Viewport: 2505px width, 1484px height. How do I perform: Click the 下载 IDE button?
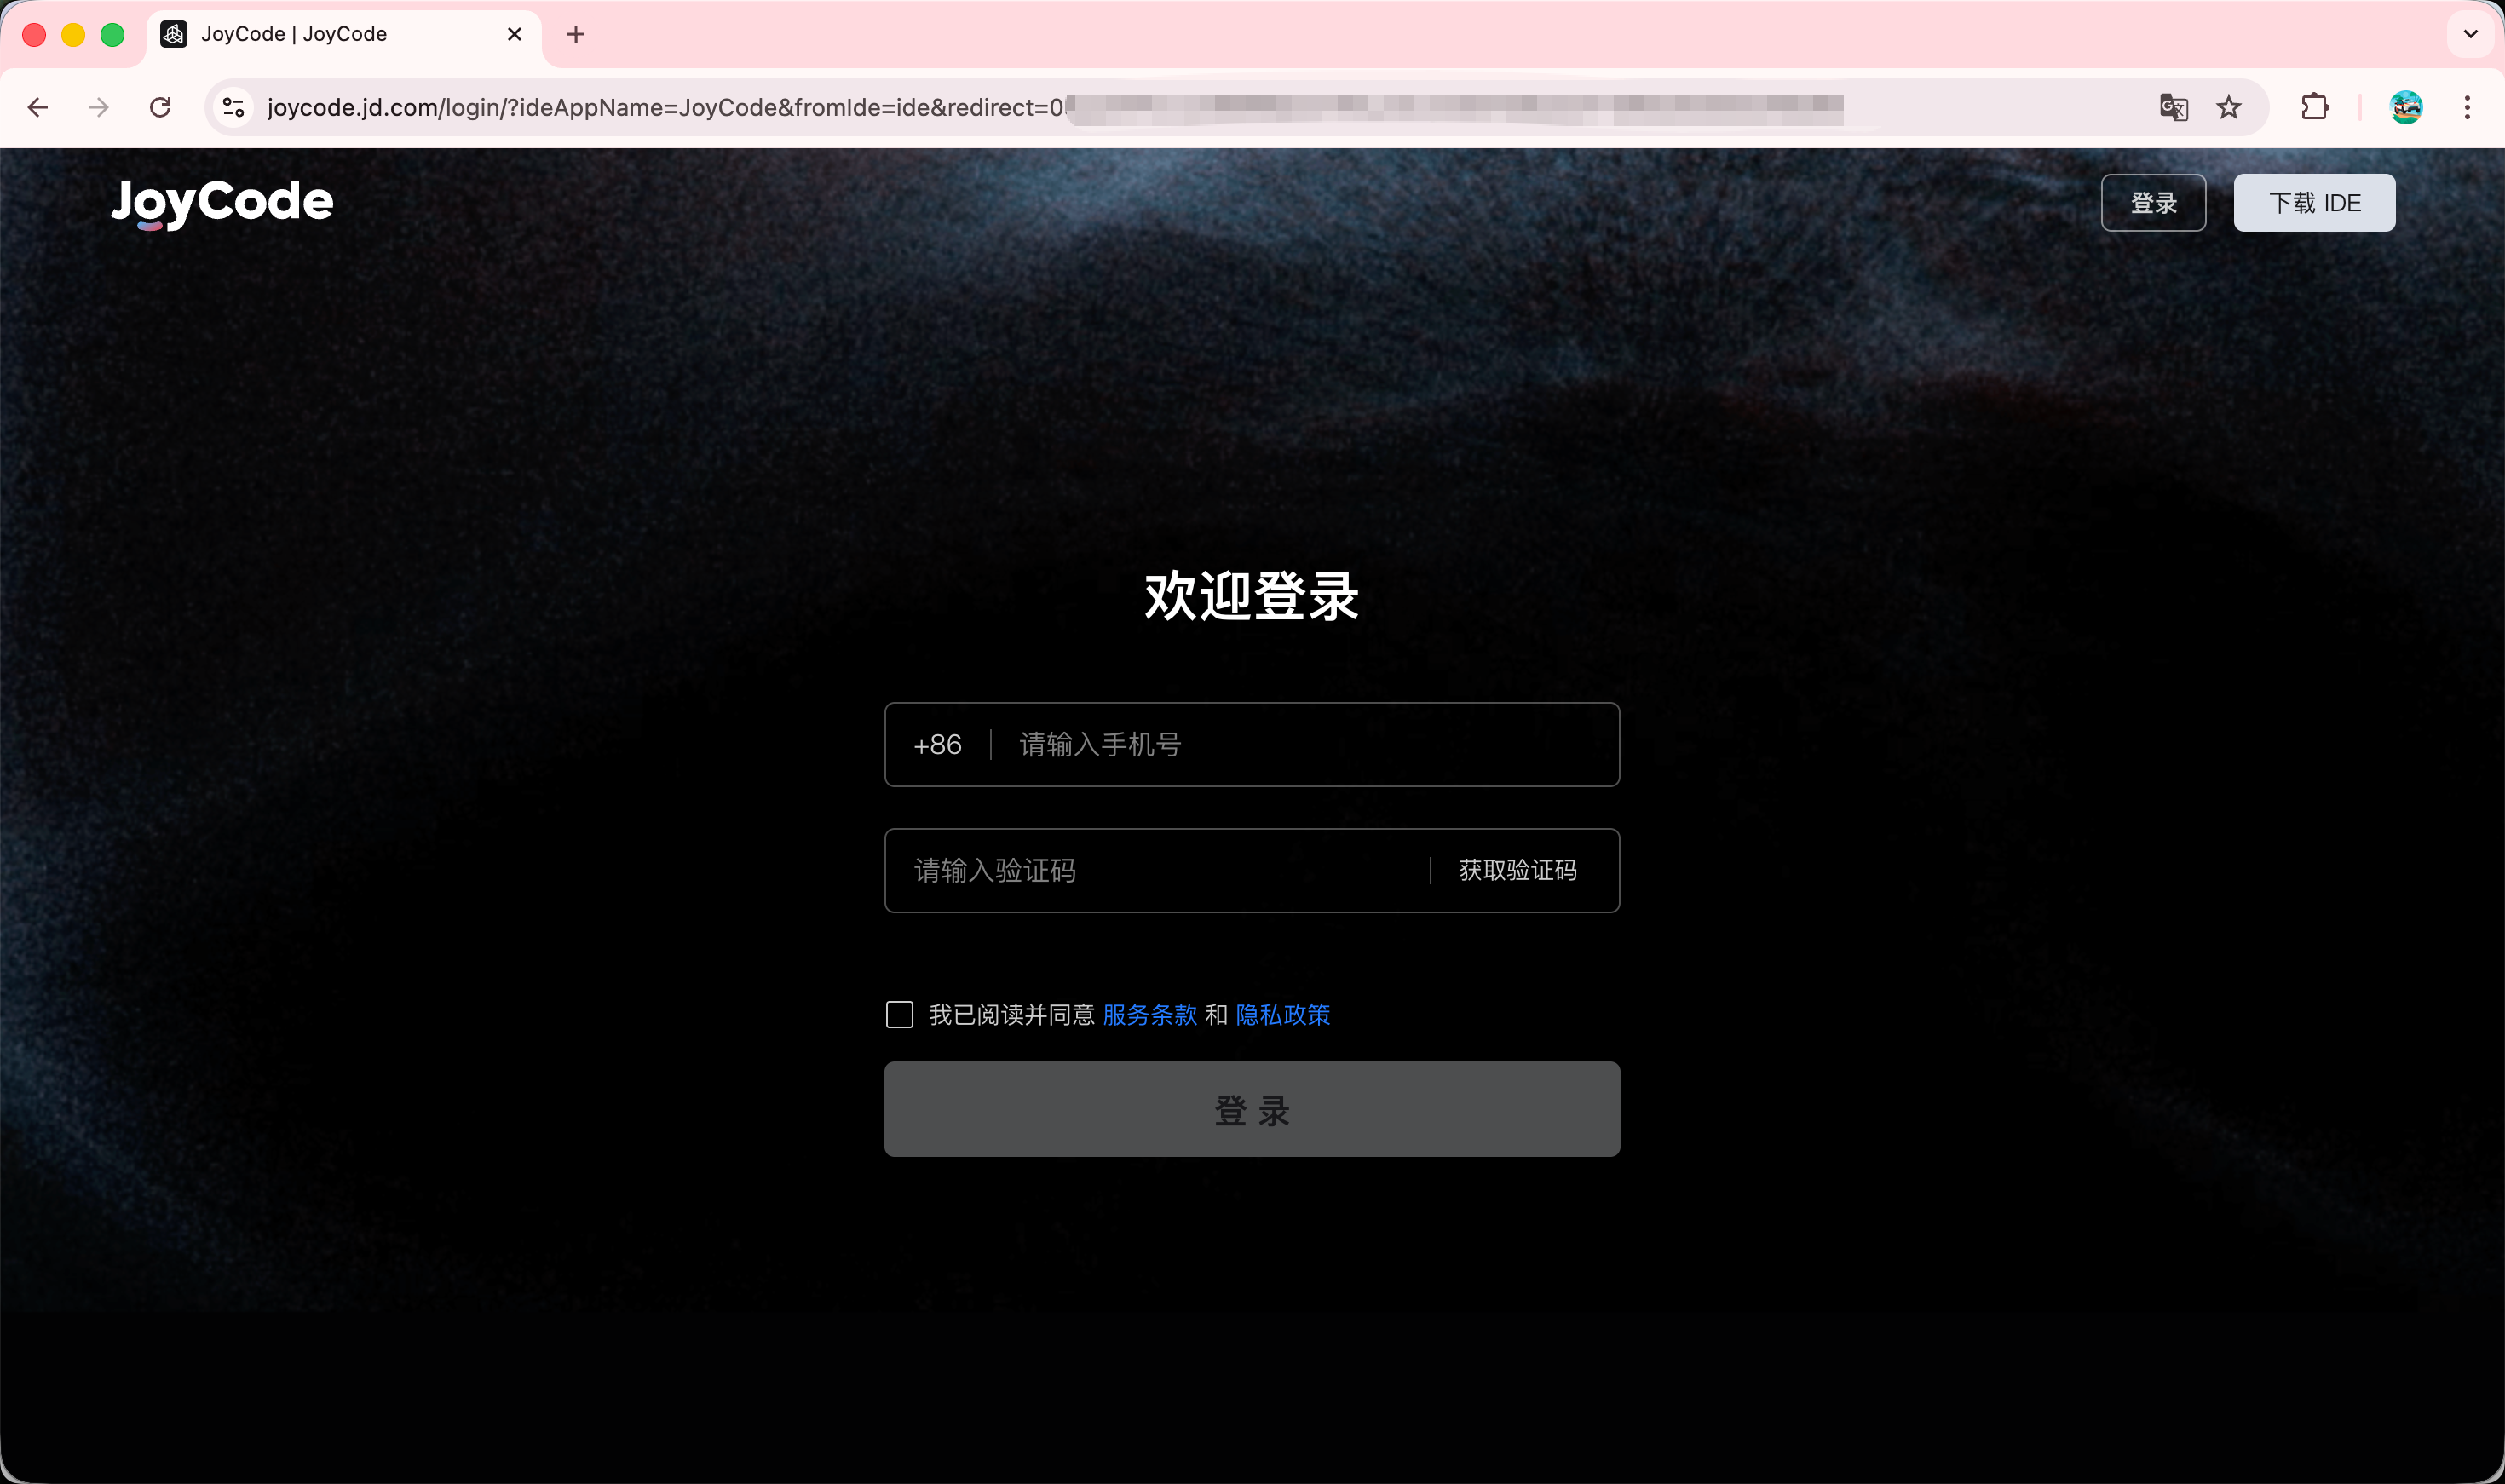point(2314,203)
